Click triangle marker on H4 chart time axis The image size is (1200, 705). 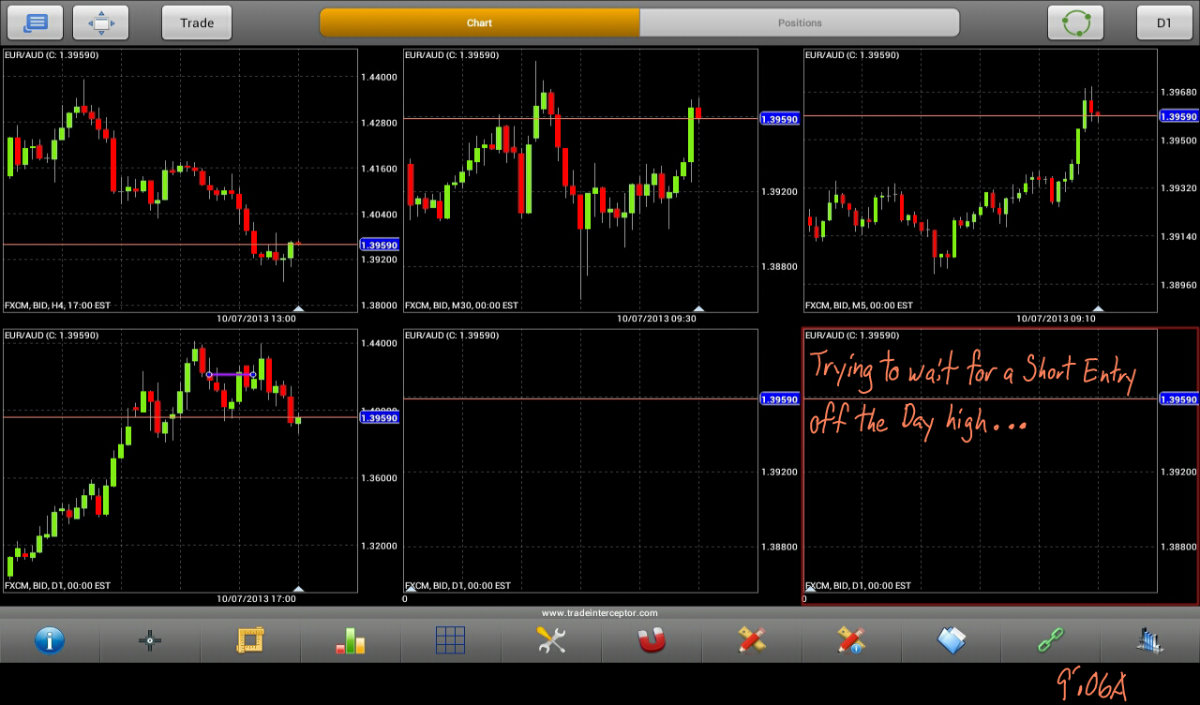click(298, 308)
